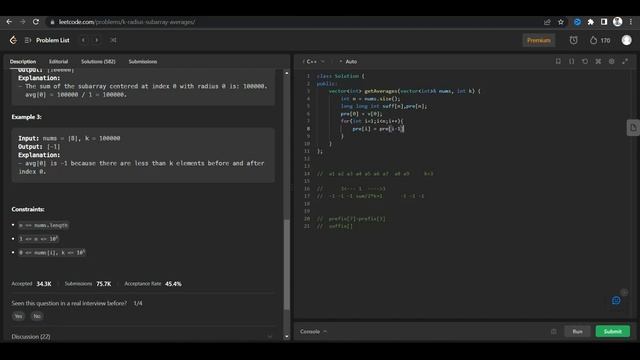Click the icon left of Run
The width and height of the screenshot is (640, 360).
[x=553, y=331]
